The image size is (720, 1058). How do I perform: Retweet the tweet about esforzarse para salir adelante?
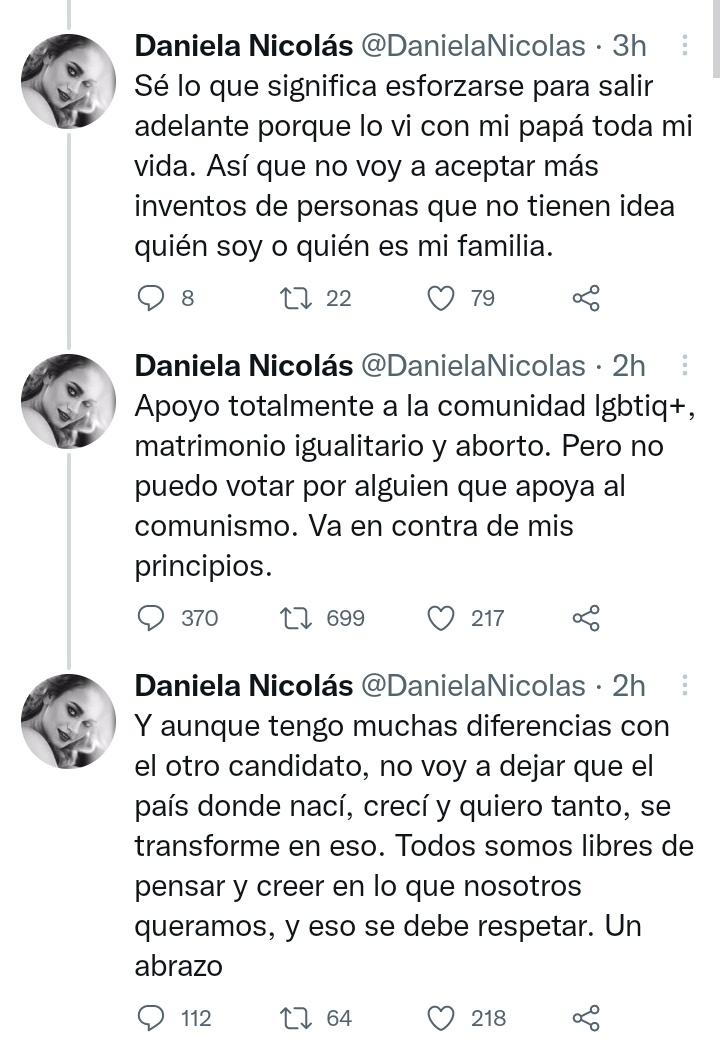296,298
